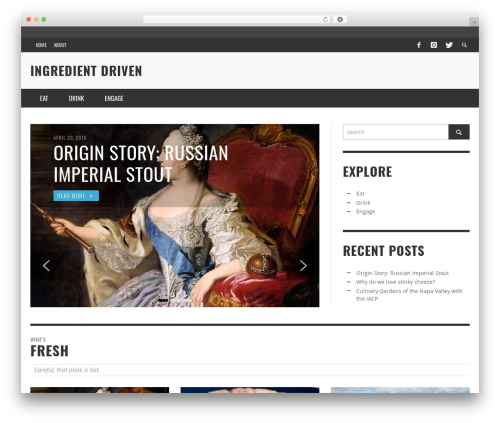Open recent post Origin Story Russian Imperial Stout
The image size is (500, 423).
(402, 273)
